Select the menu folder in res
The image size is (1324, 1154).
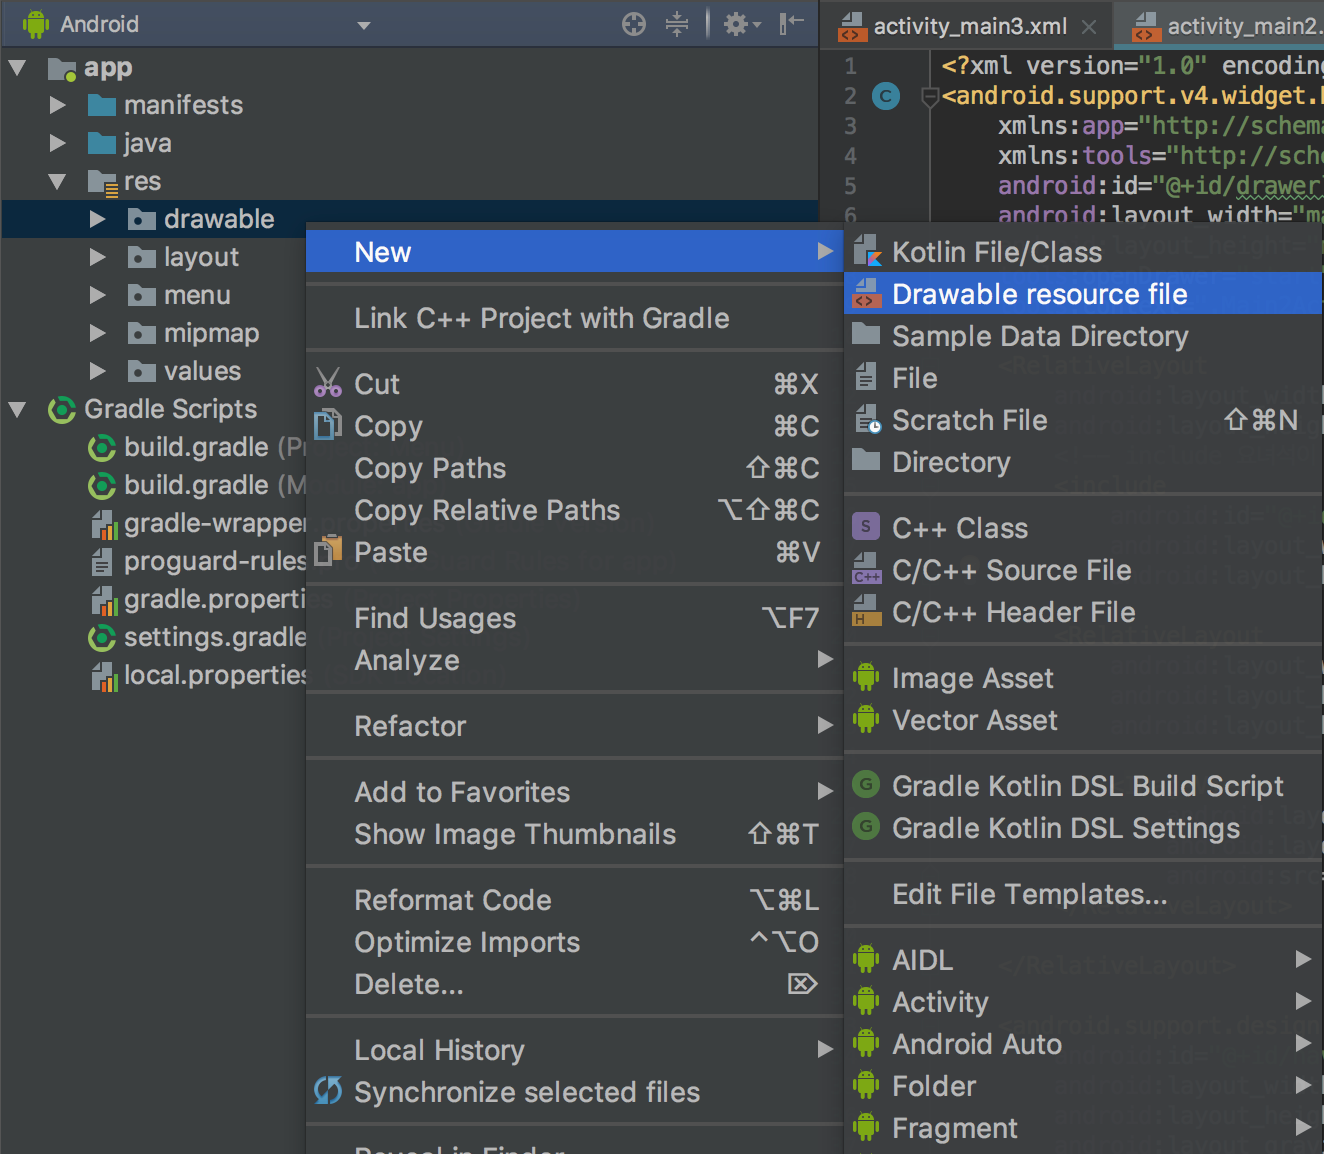pos(197,295)
